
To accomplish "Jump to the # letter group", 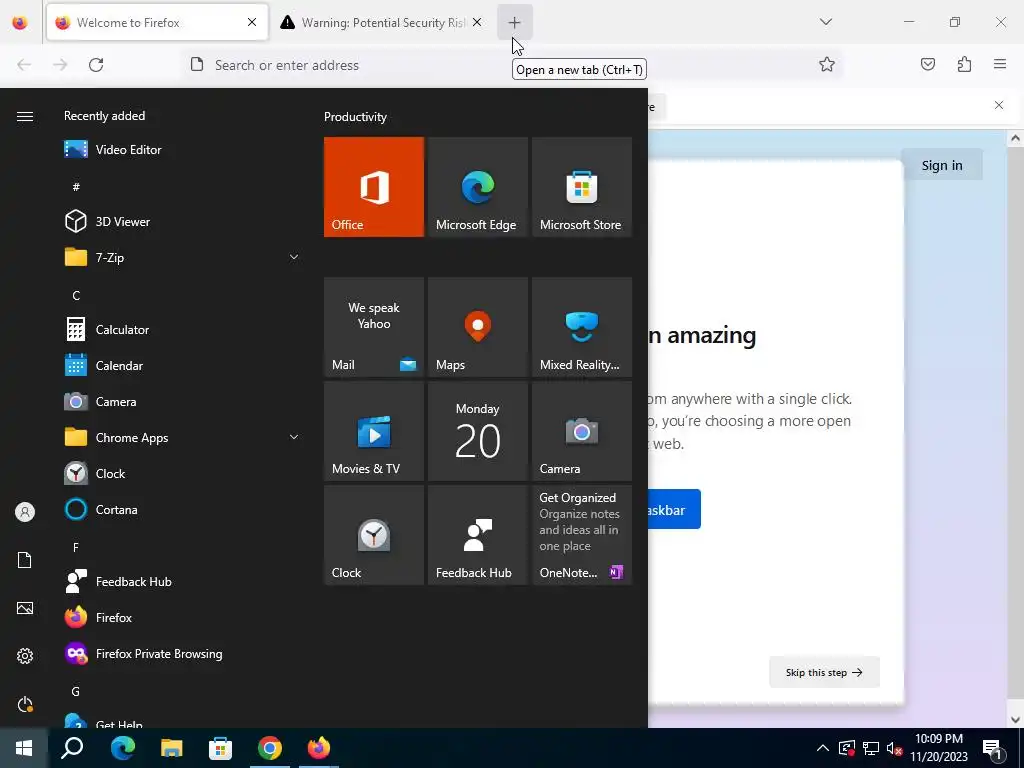I will [76, 187].
